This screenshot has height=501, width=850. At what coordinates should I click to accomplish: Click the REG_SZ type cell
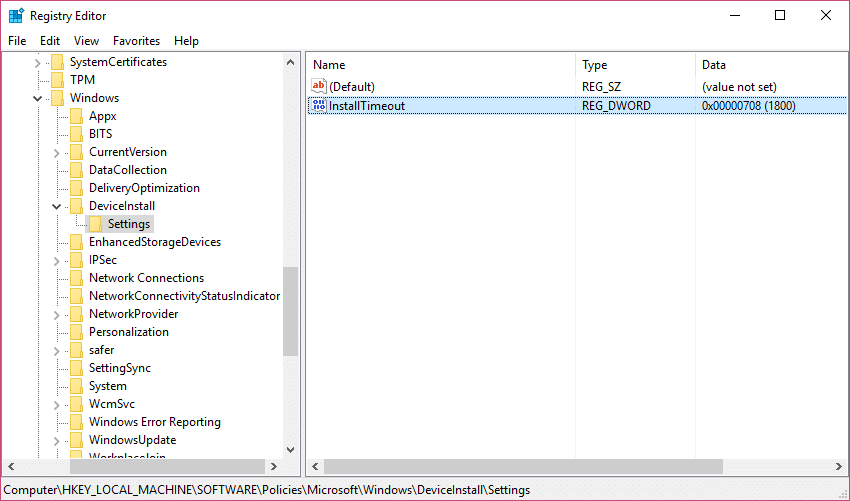coord(601,87)
